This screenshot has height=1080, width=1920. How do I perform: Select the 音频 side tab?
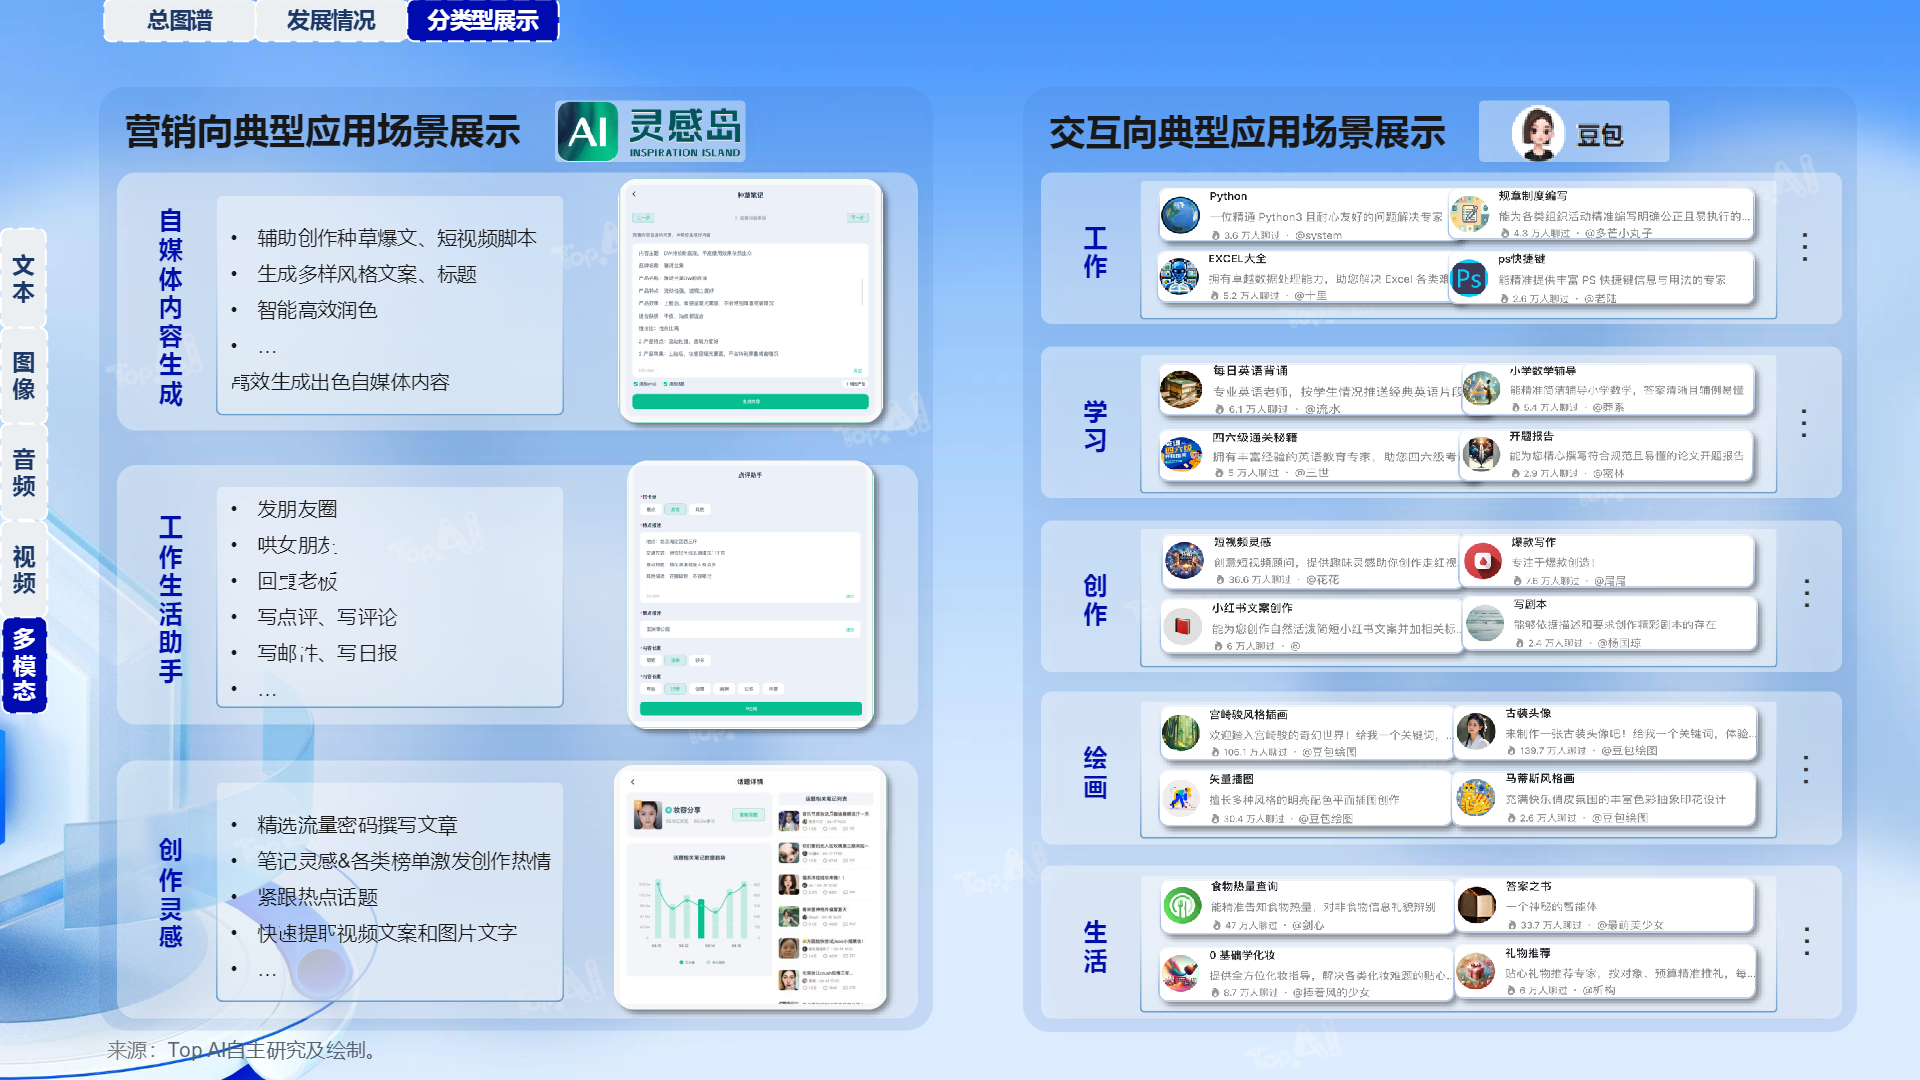[x=24, y=472]
